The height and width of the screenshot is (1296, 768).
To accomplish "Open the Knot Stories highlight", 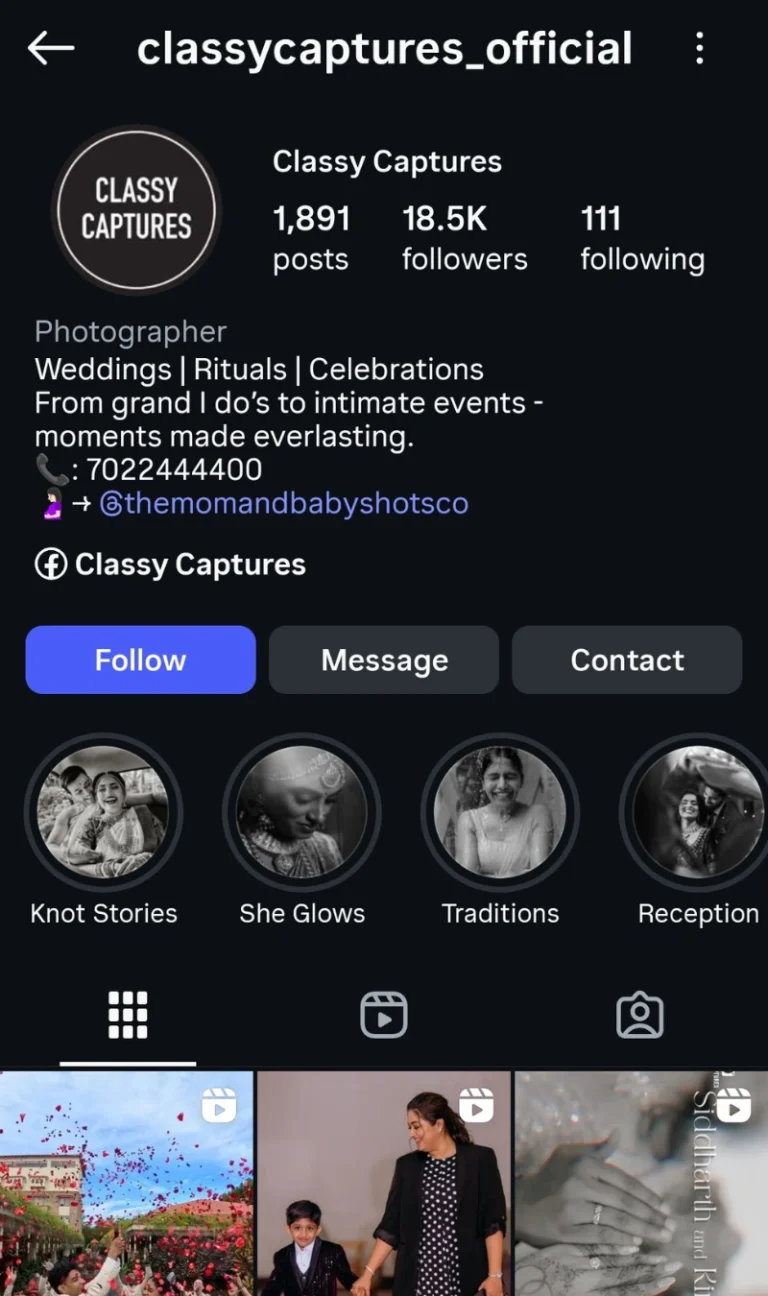I will 103,811.
